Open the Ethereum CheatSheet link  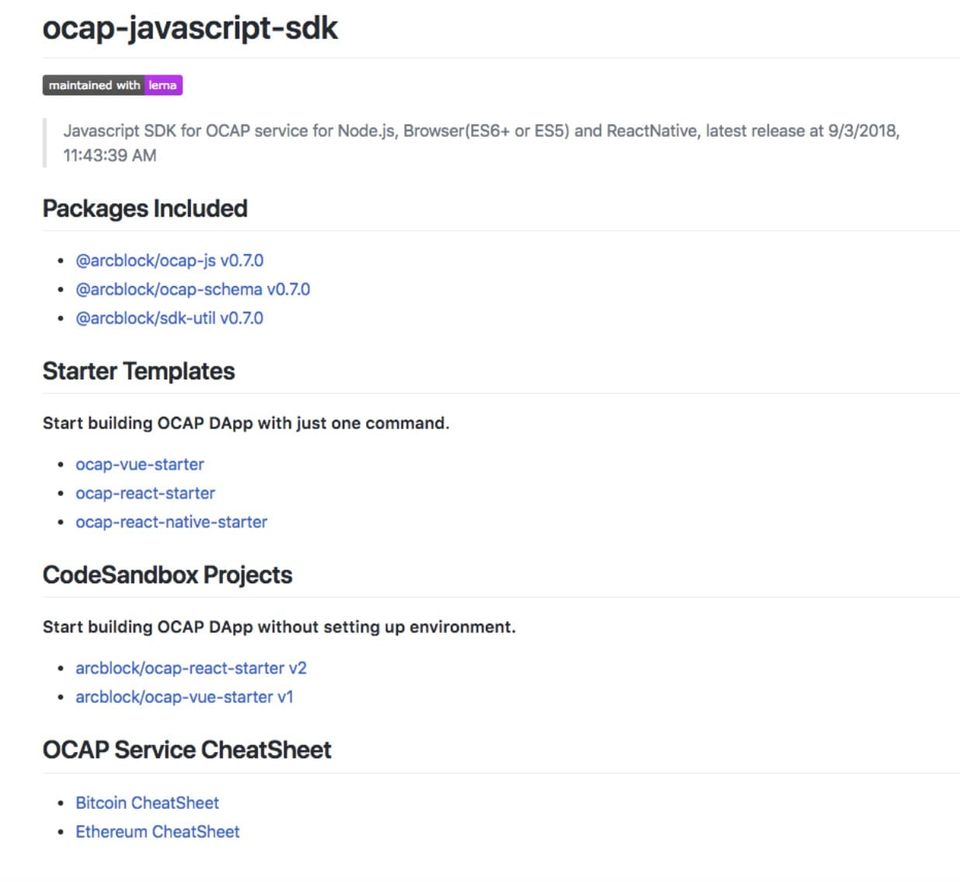(157, 832)
